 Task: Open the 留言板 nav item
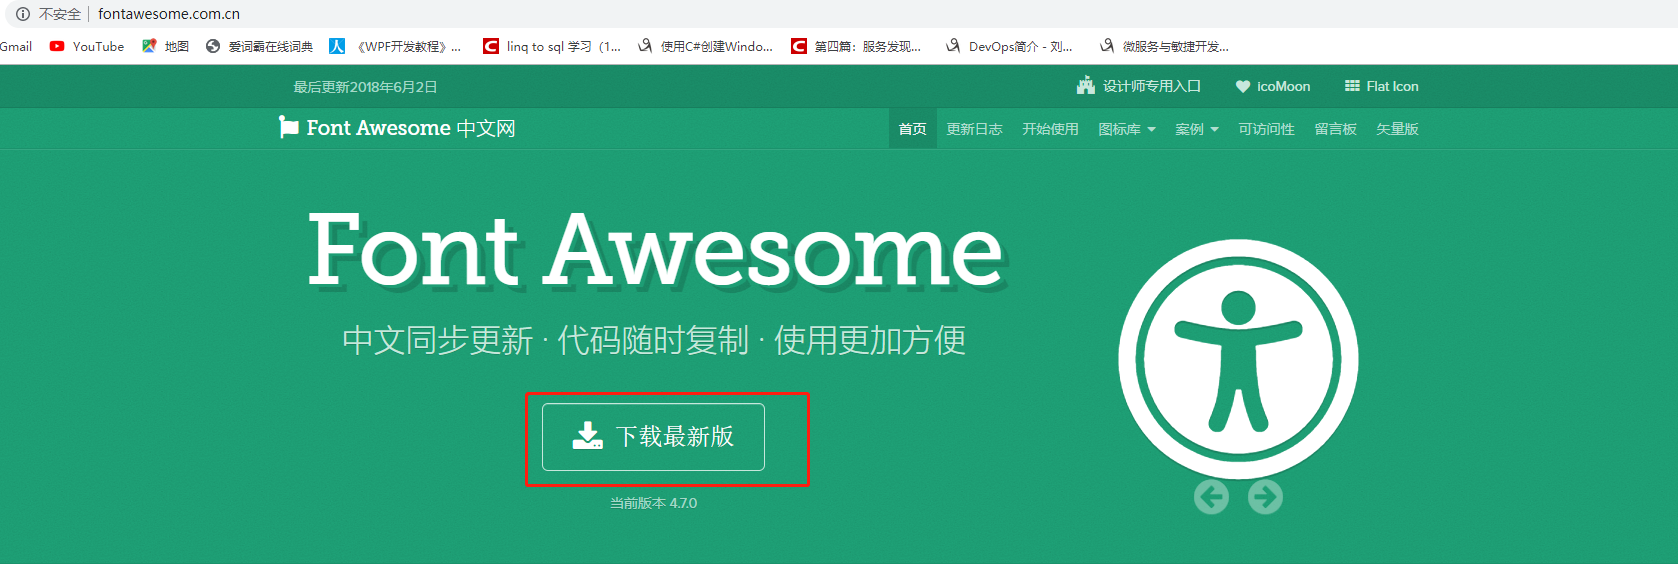pyautogui.click(x=1335, y=129)
